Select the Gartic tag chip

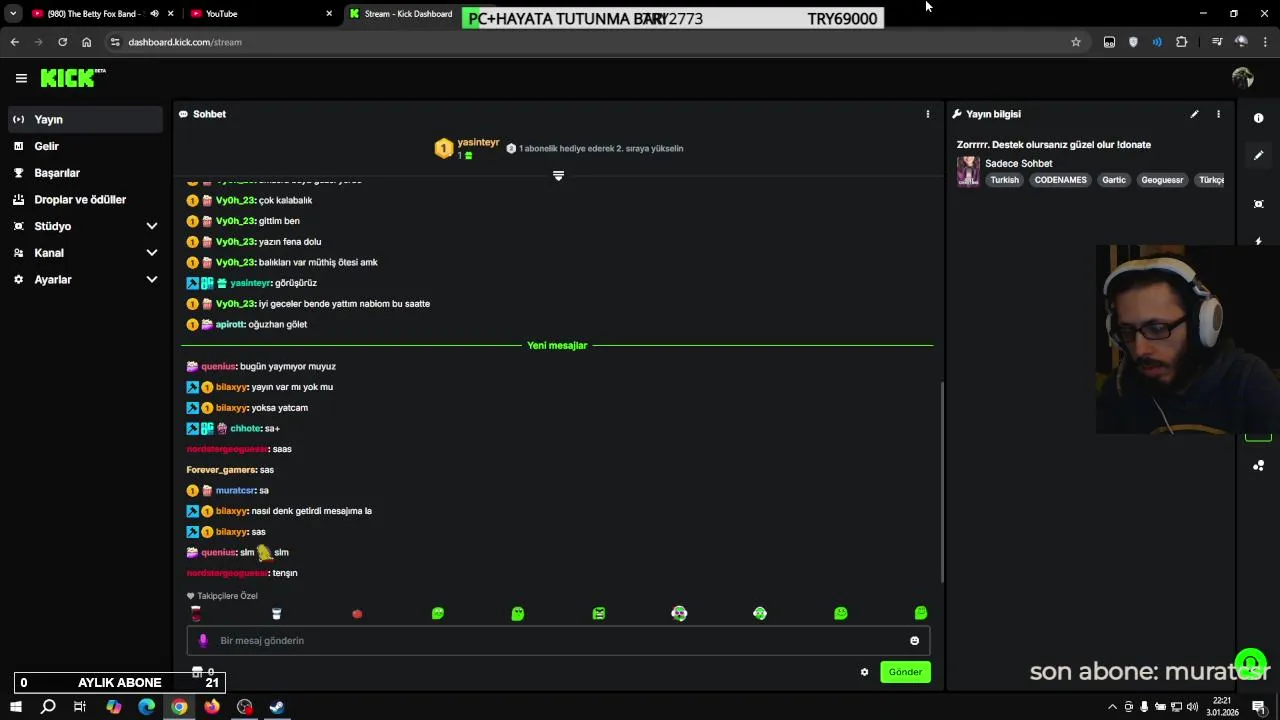click(x=1113, y=180)
